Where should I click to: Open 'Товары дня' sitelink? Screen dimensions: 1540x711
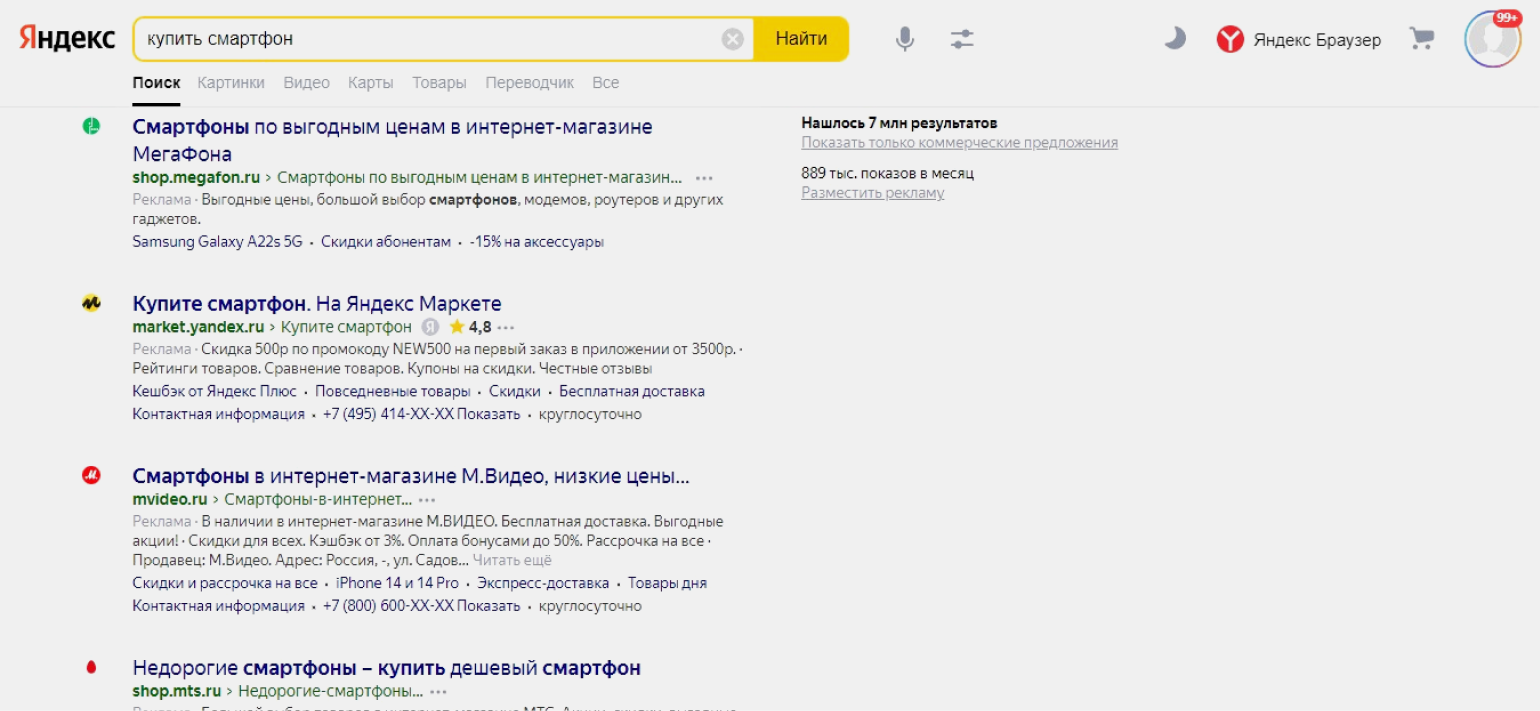pos(667,583)
